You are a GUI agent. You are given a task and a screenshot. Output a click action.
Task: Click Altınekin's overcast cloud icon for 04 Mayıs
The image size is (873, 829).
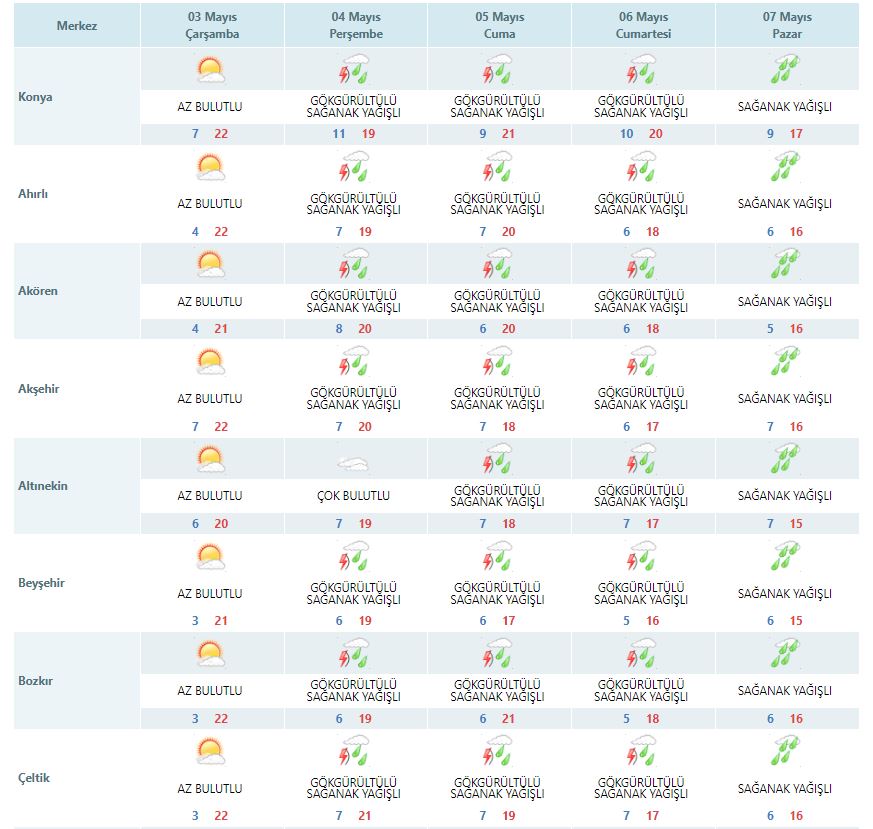click(x=354, y=463)
